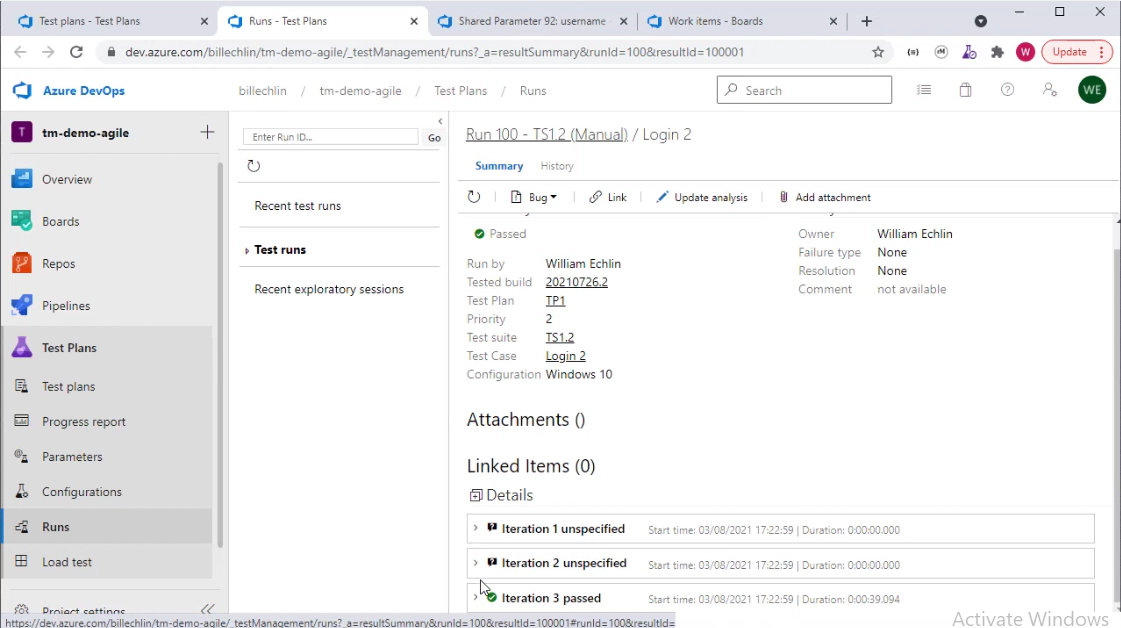Expand the Test runs tree node
Image resolution: width=1121 pixels, height=628 pixels.
tap(247, 251)
